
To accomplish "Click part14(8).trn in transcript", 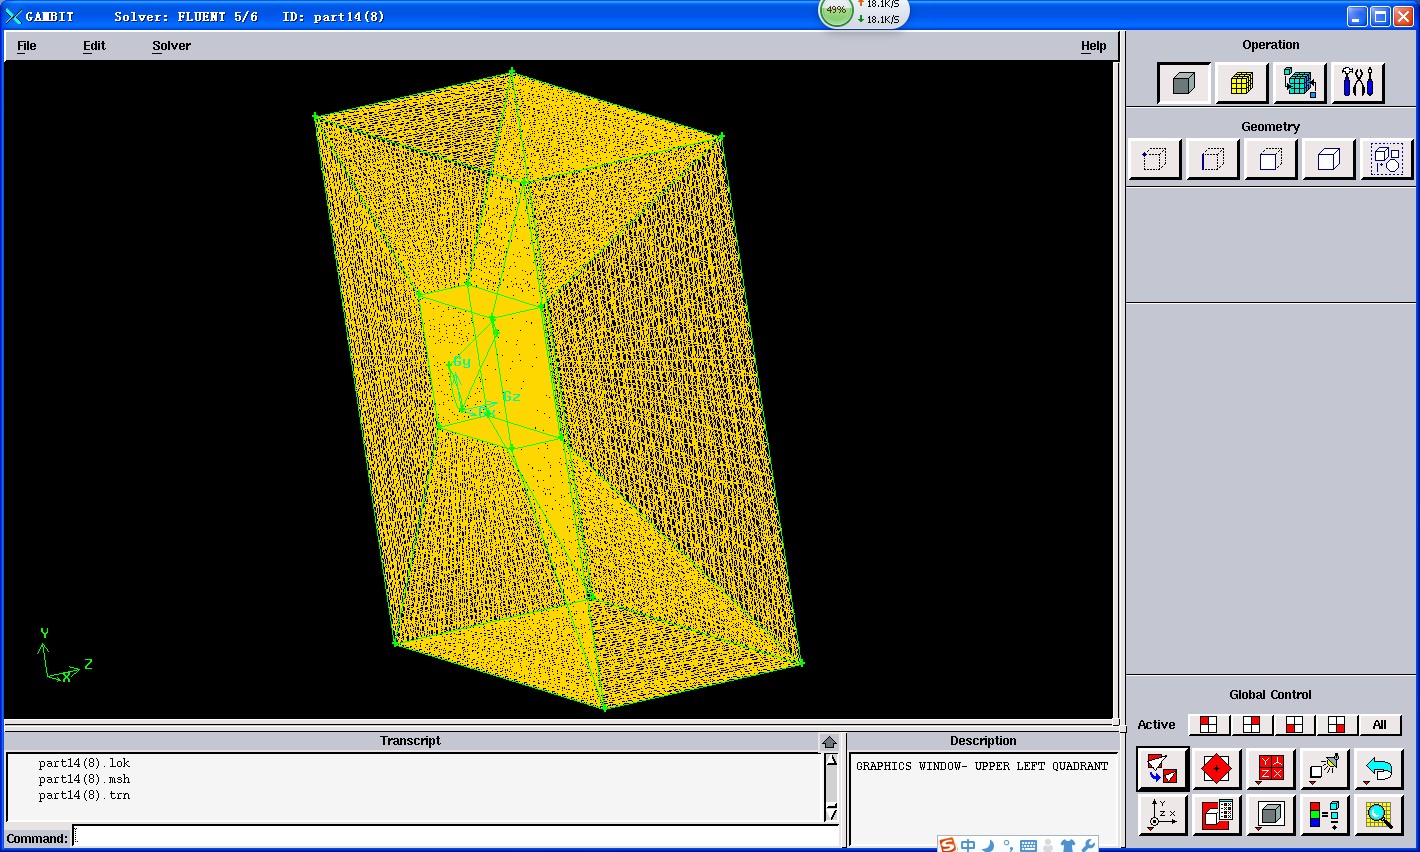I will tap(84, 795).
